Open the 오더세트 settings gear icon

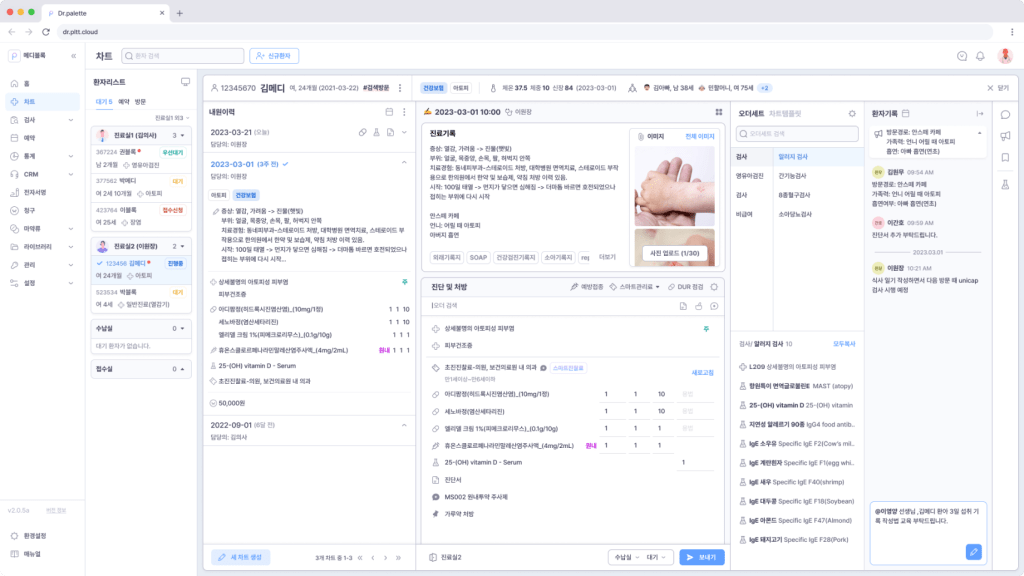click(852, 113)
